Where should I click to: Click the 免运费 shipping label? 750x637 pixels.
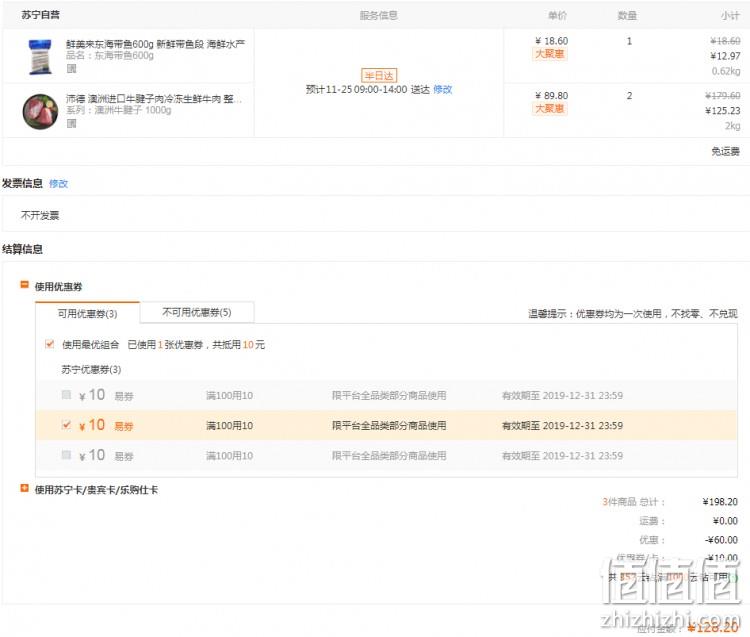725,152
